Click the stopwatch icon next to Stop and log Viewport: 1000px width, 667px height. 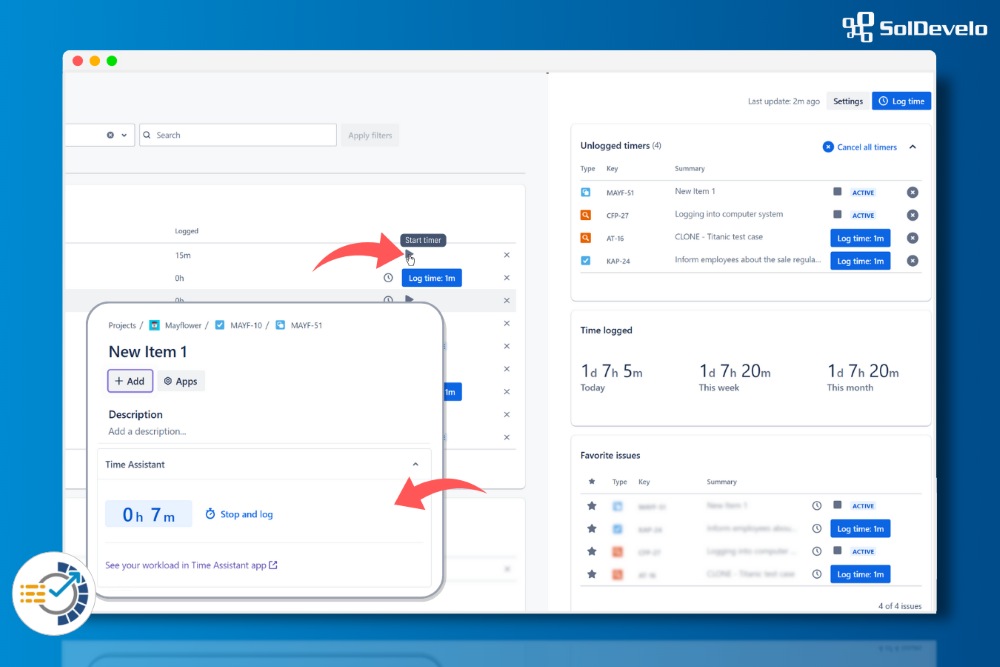(209, 514)
